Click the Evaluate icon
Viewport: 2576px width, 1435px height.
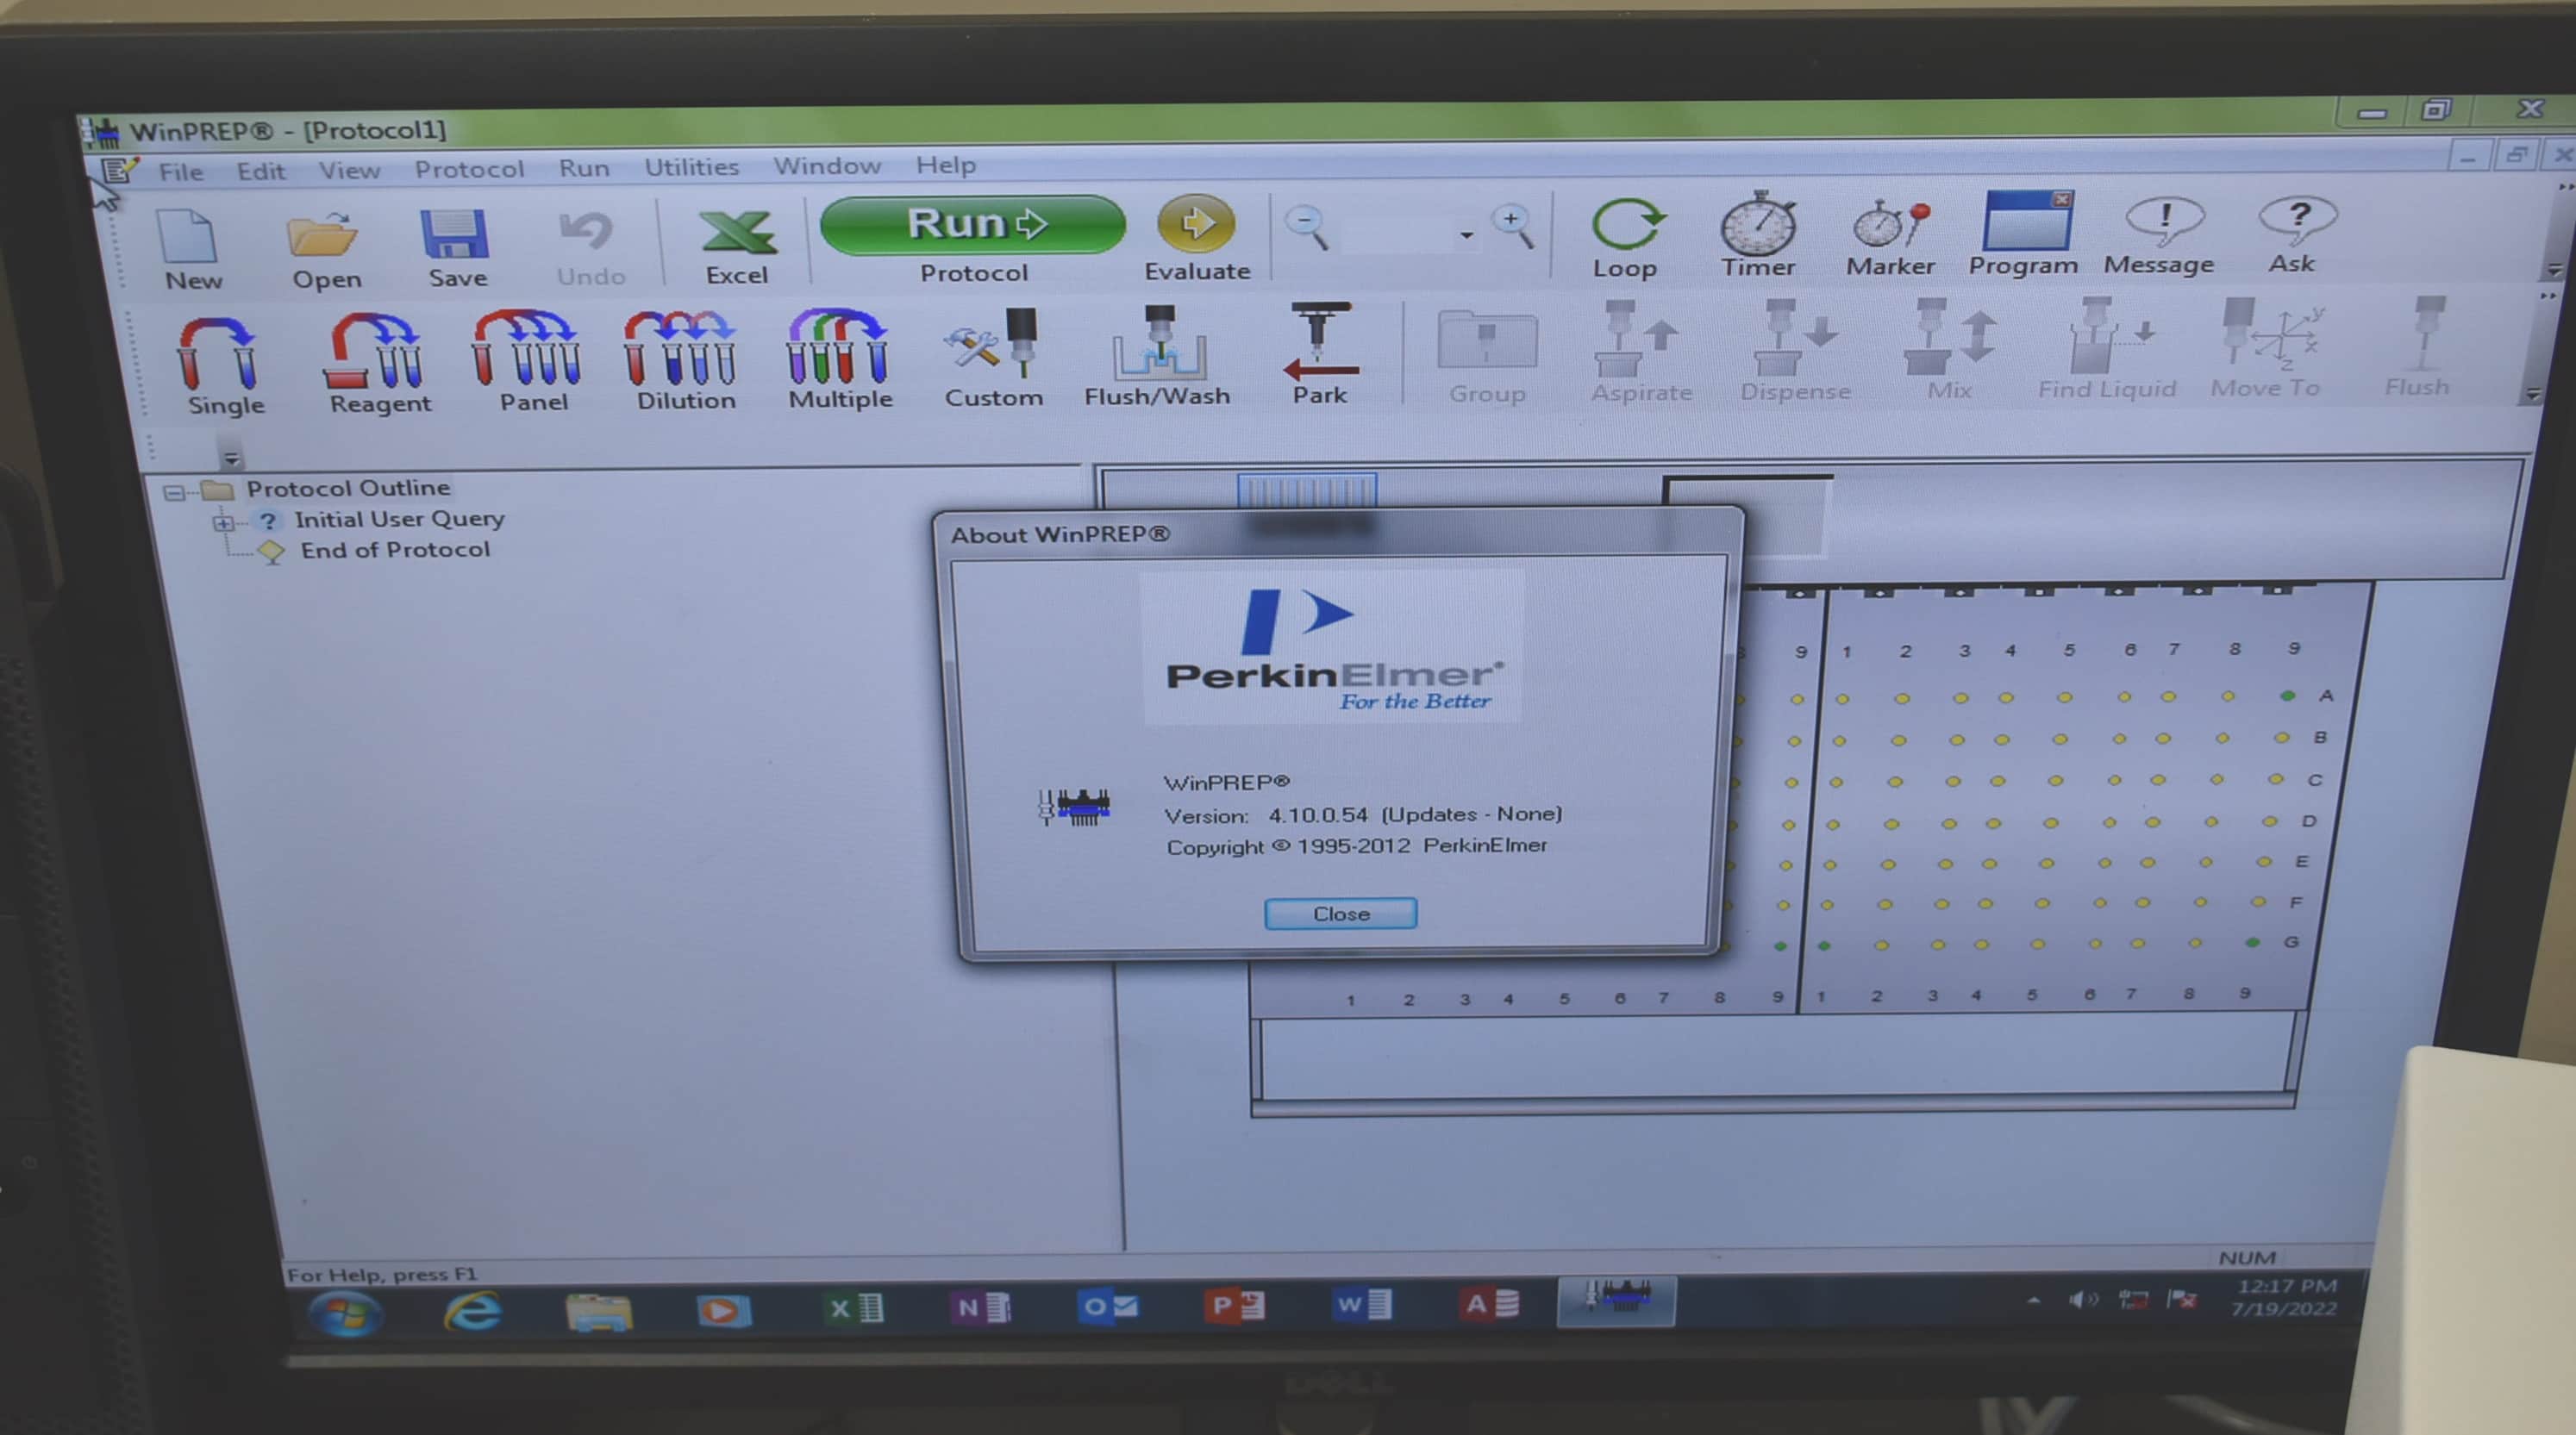pyautogui.click(x=1196, y=239)
